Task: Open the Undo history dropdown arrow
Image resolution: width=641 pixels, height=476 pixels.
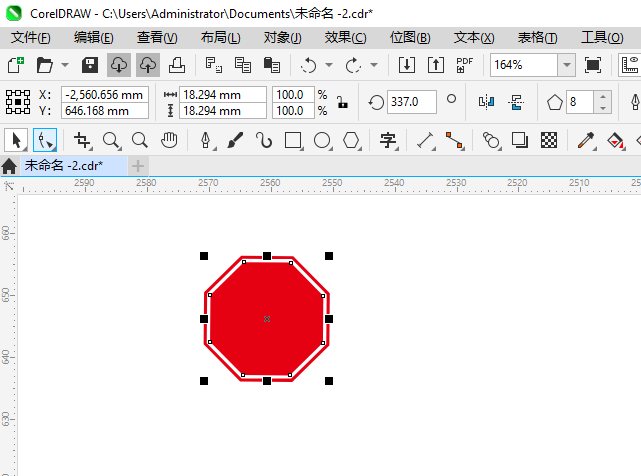Action: (329, 65)
